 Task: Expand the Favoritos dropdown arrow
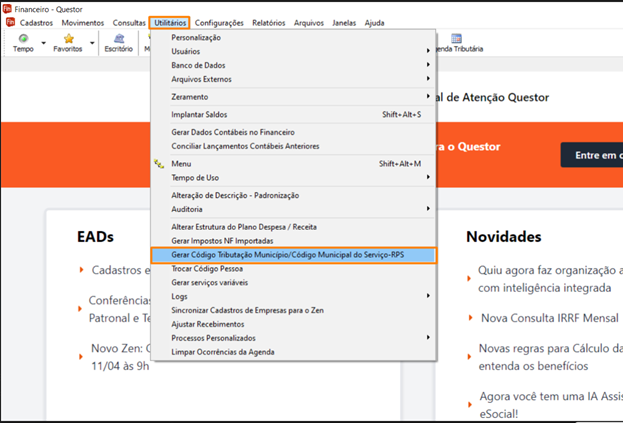[92, 43]
